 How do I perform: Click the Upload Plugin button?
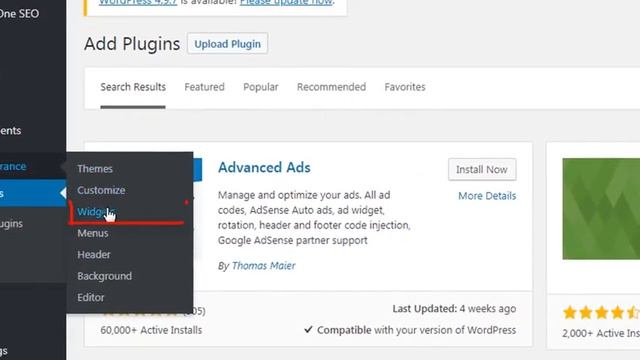point(227,44)
